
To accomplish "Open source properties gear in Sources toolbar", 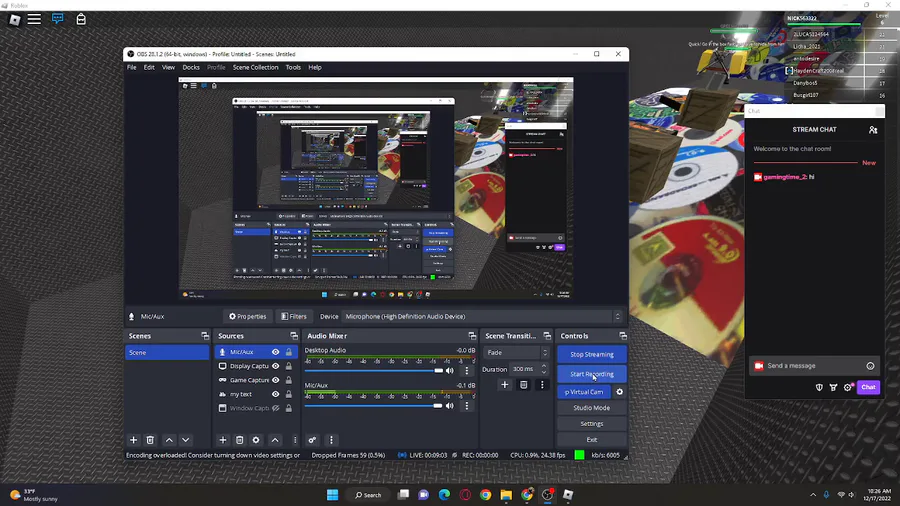I will (x=256, y=440).
